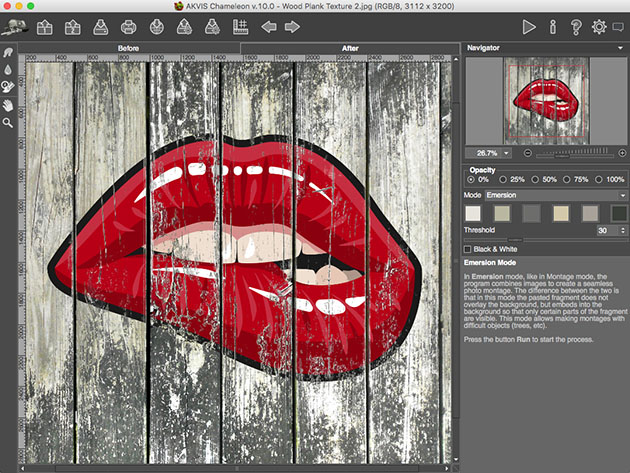Screen dimensions: 630x473
Task: Click the print image icon
Action: click(x=128, y=27)
